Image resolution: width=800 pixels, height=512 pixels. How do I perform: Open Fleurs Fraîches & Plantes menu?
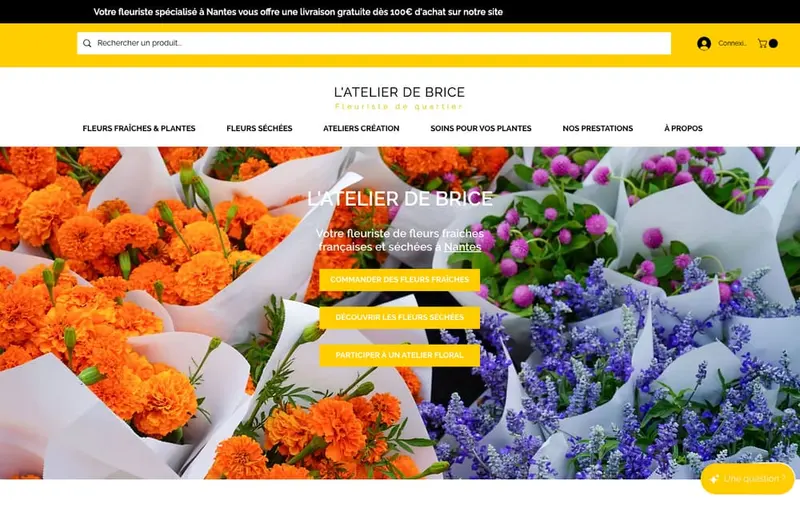(139, 129)
